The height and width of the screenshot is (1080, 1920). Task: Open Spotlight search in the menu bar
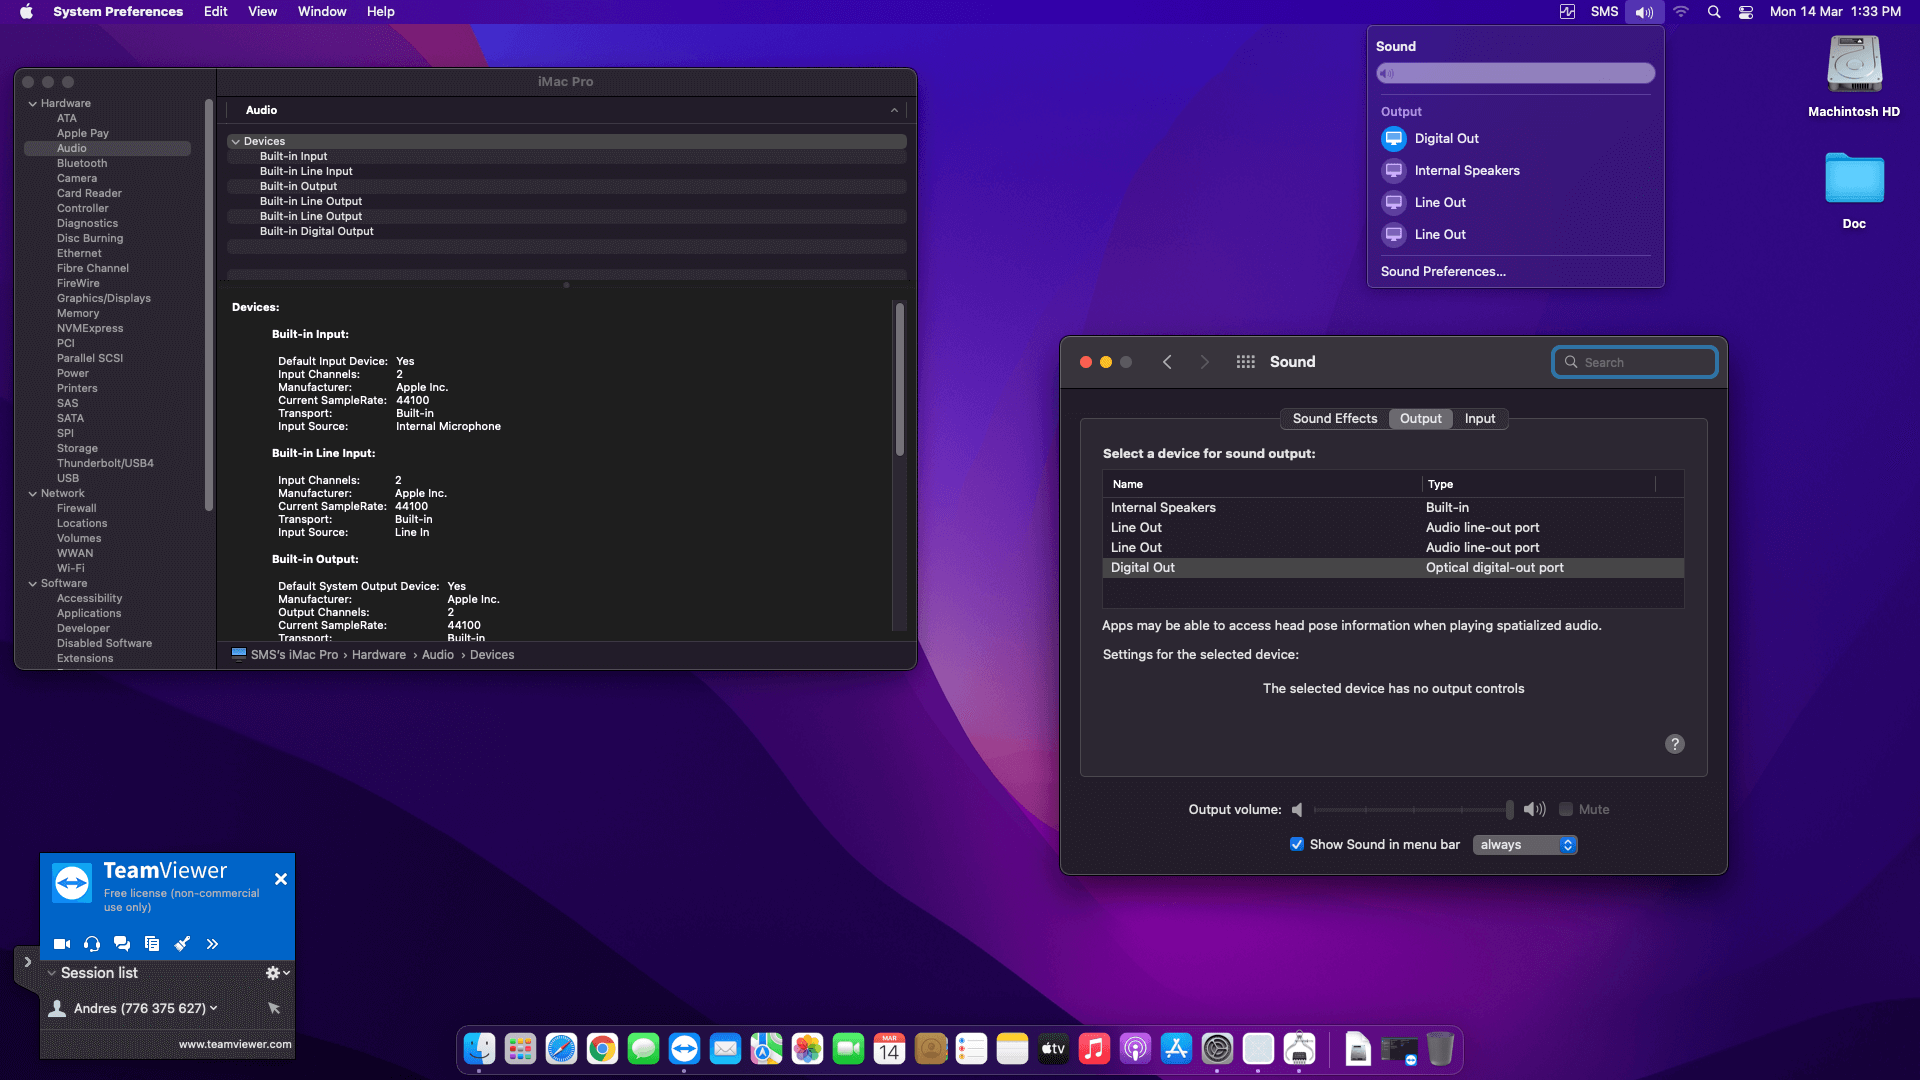click(1714, 12)
